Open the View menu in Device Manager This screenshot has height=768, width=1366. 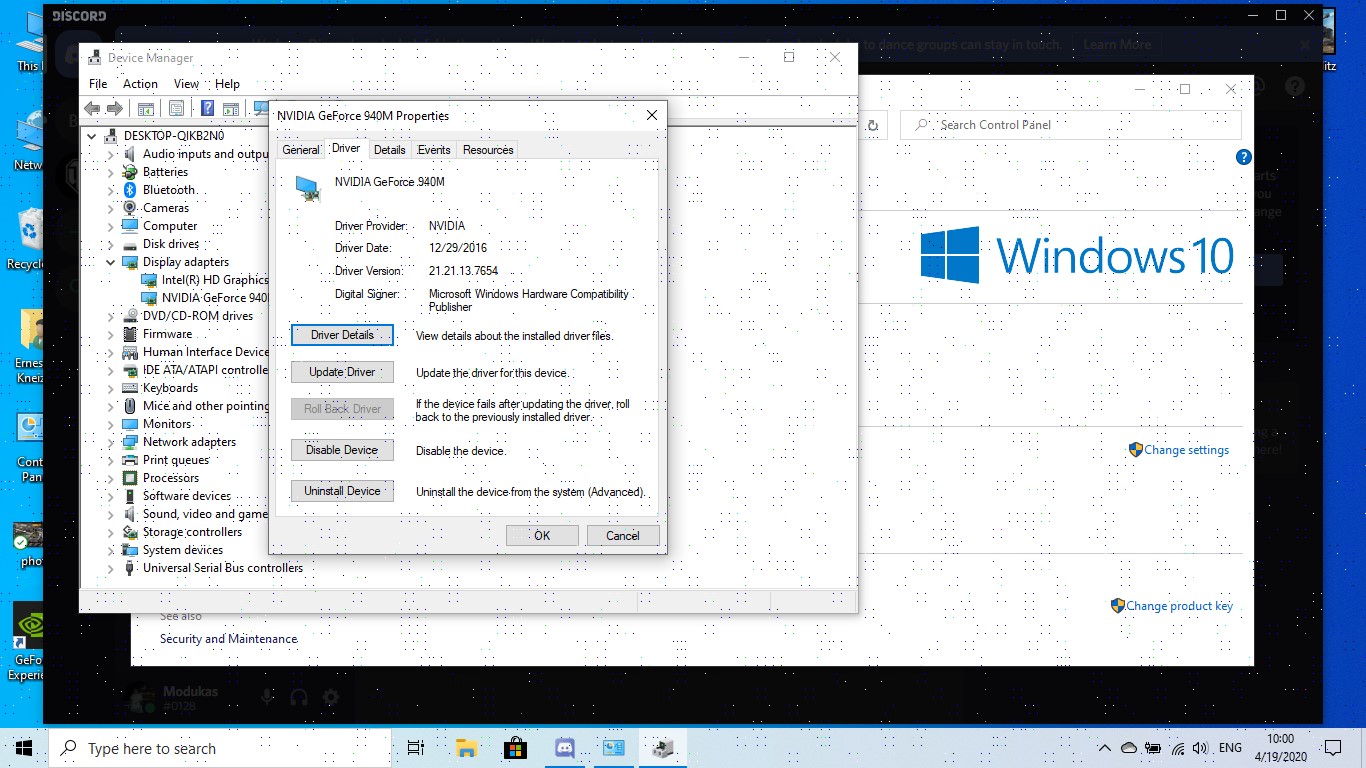[x=187, y=84]
